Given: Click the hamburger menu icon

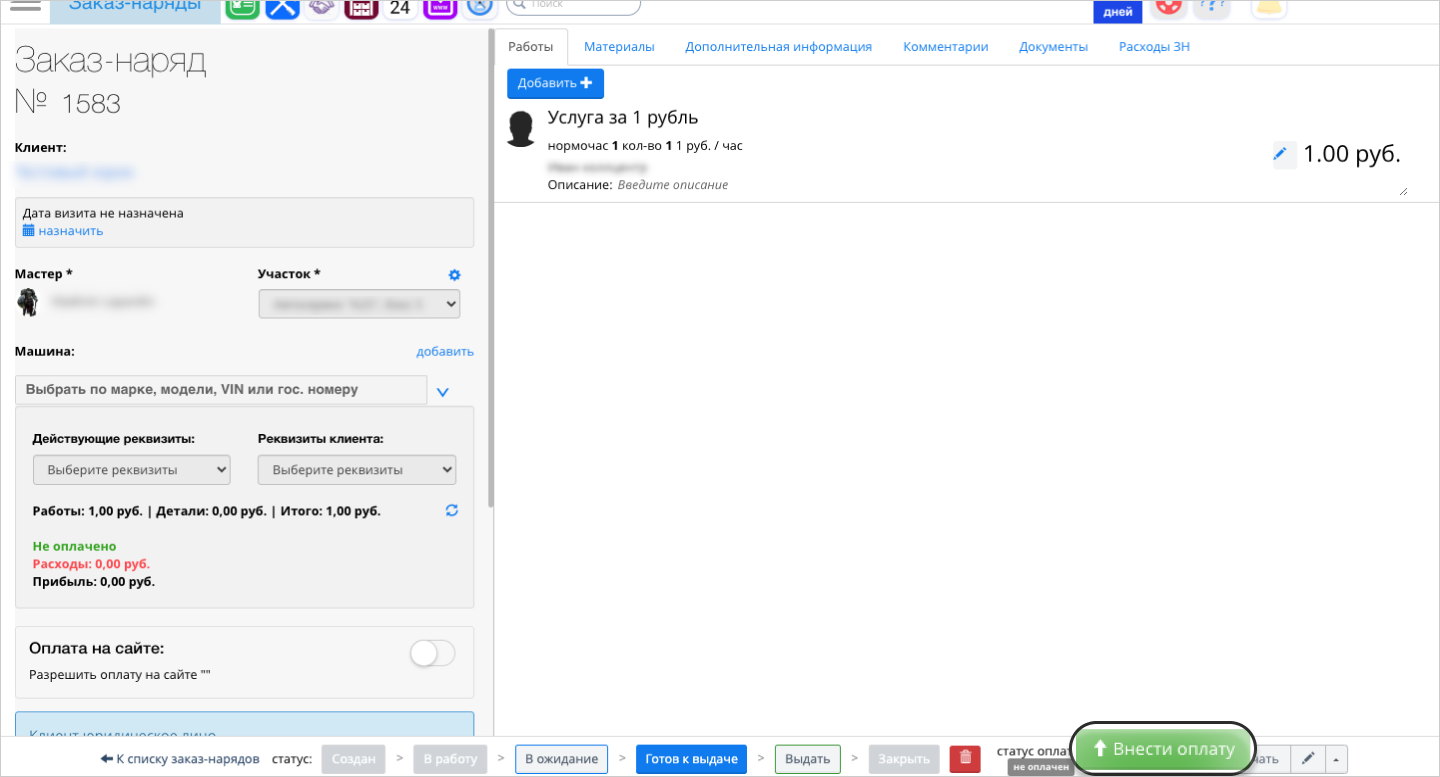Looking at the screenshot, I should [25, 6].
